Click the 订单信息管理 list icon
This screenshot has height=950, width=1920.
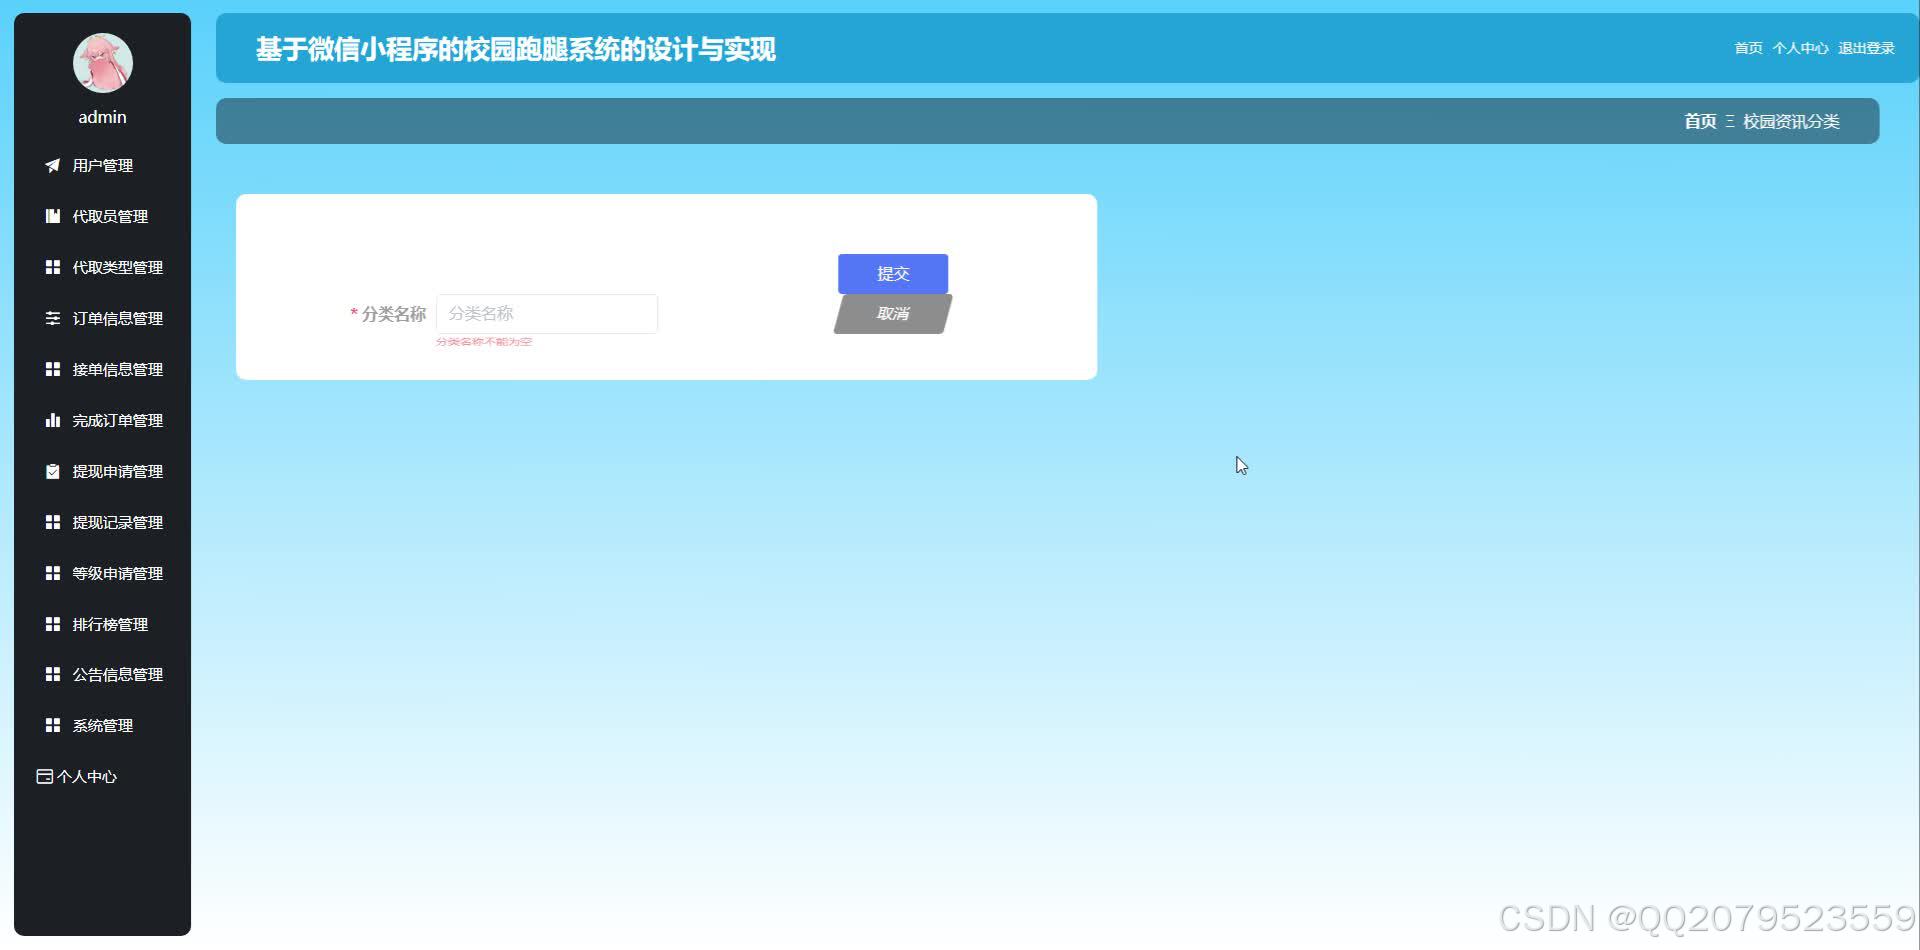tap(53, 318)
